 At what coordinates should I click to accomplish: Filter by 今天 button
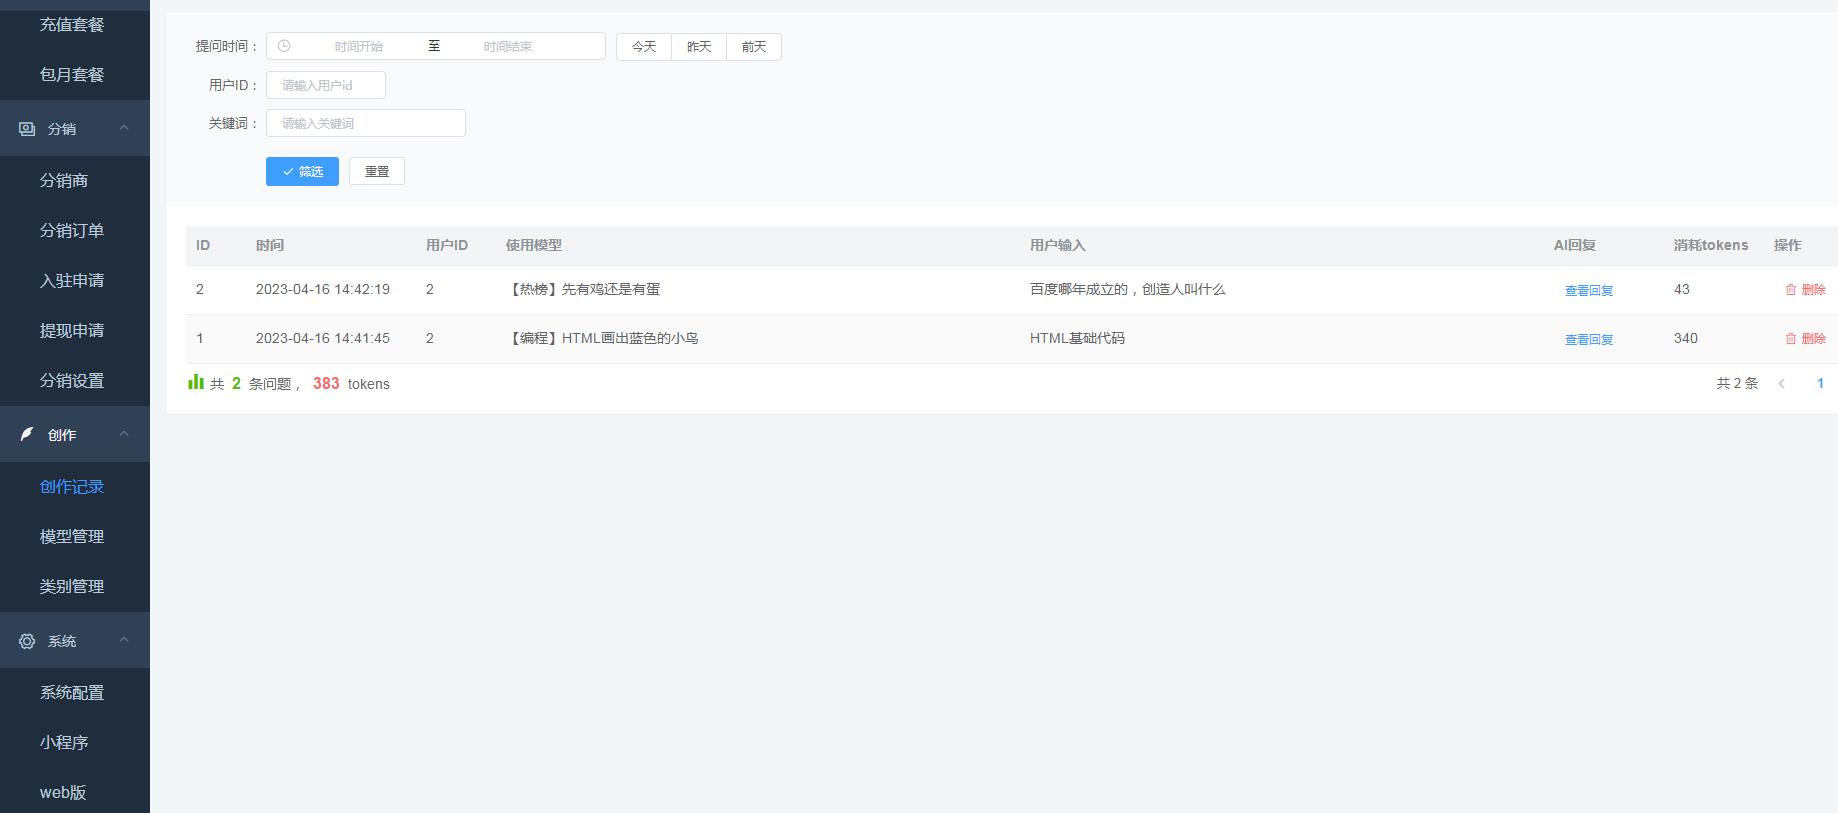pyautogui.click(x=644, y=47)
